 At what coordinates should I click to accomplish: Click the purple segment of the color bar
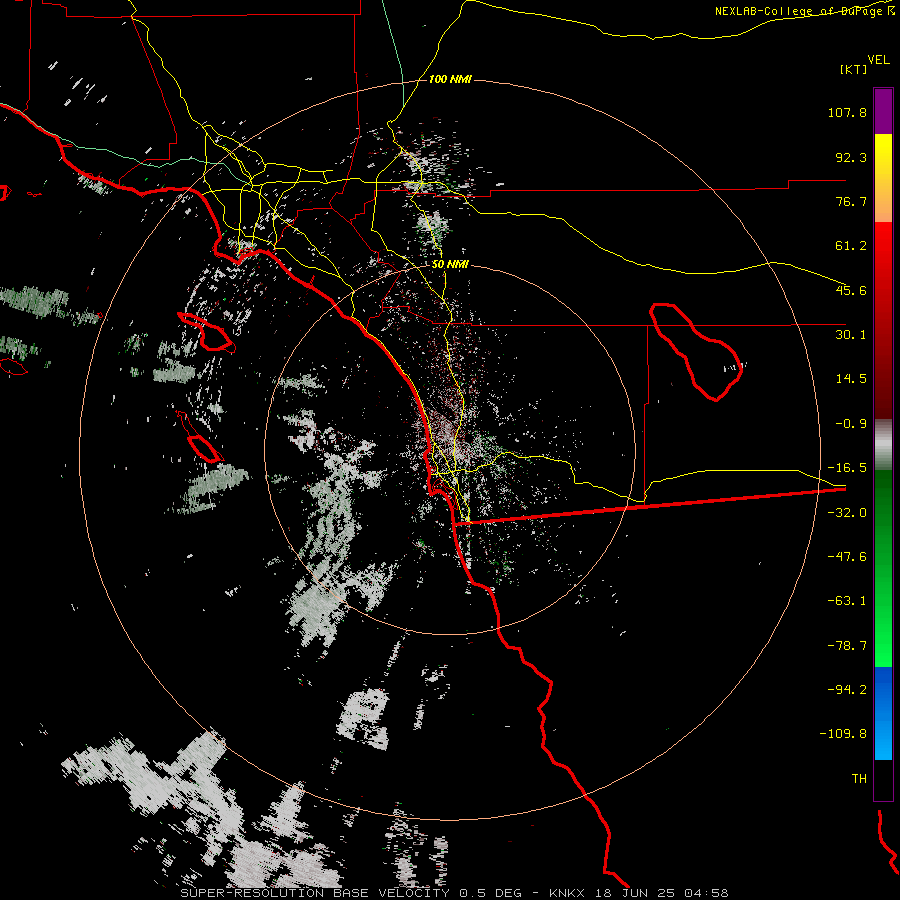point(883,111)
